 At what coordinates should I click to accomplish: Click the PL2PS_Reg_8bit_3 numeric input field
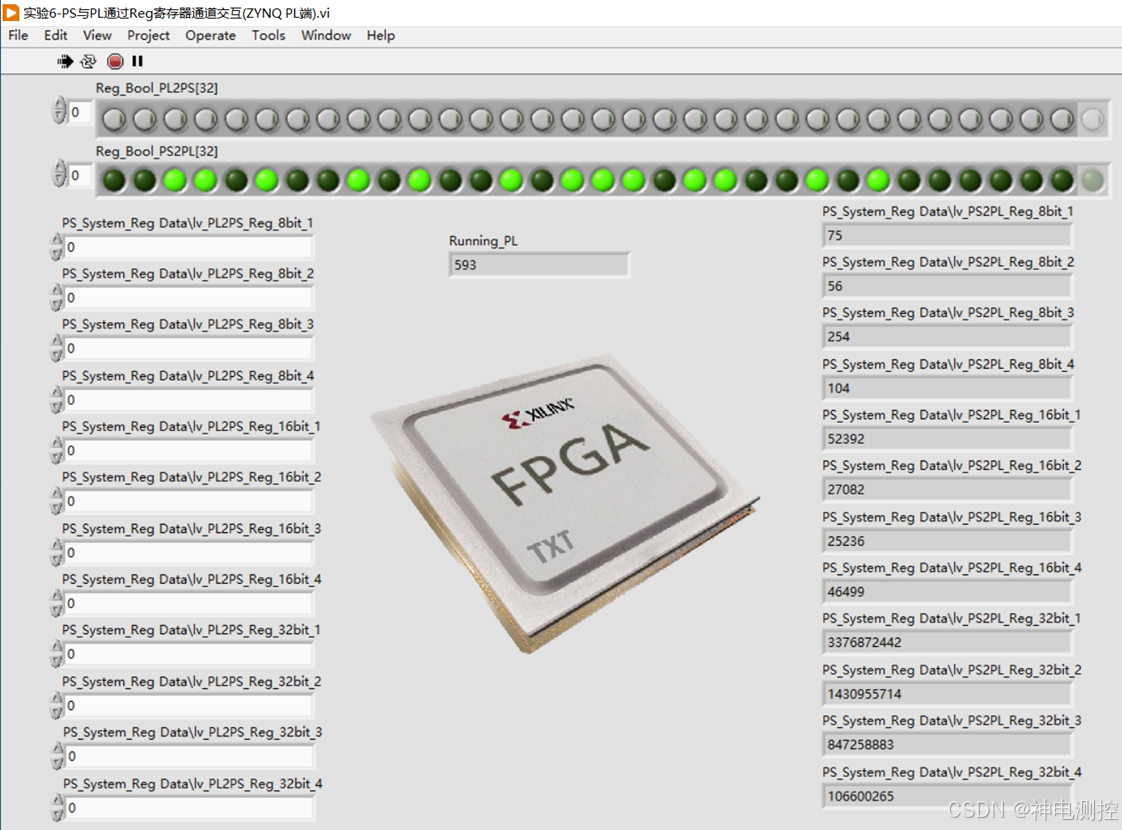(x=189, y=348)
